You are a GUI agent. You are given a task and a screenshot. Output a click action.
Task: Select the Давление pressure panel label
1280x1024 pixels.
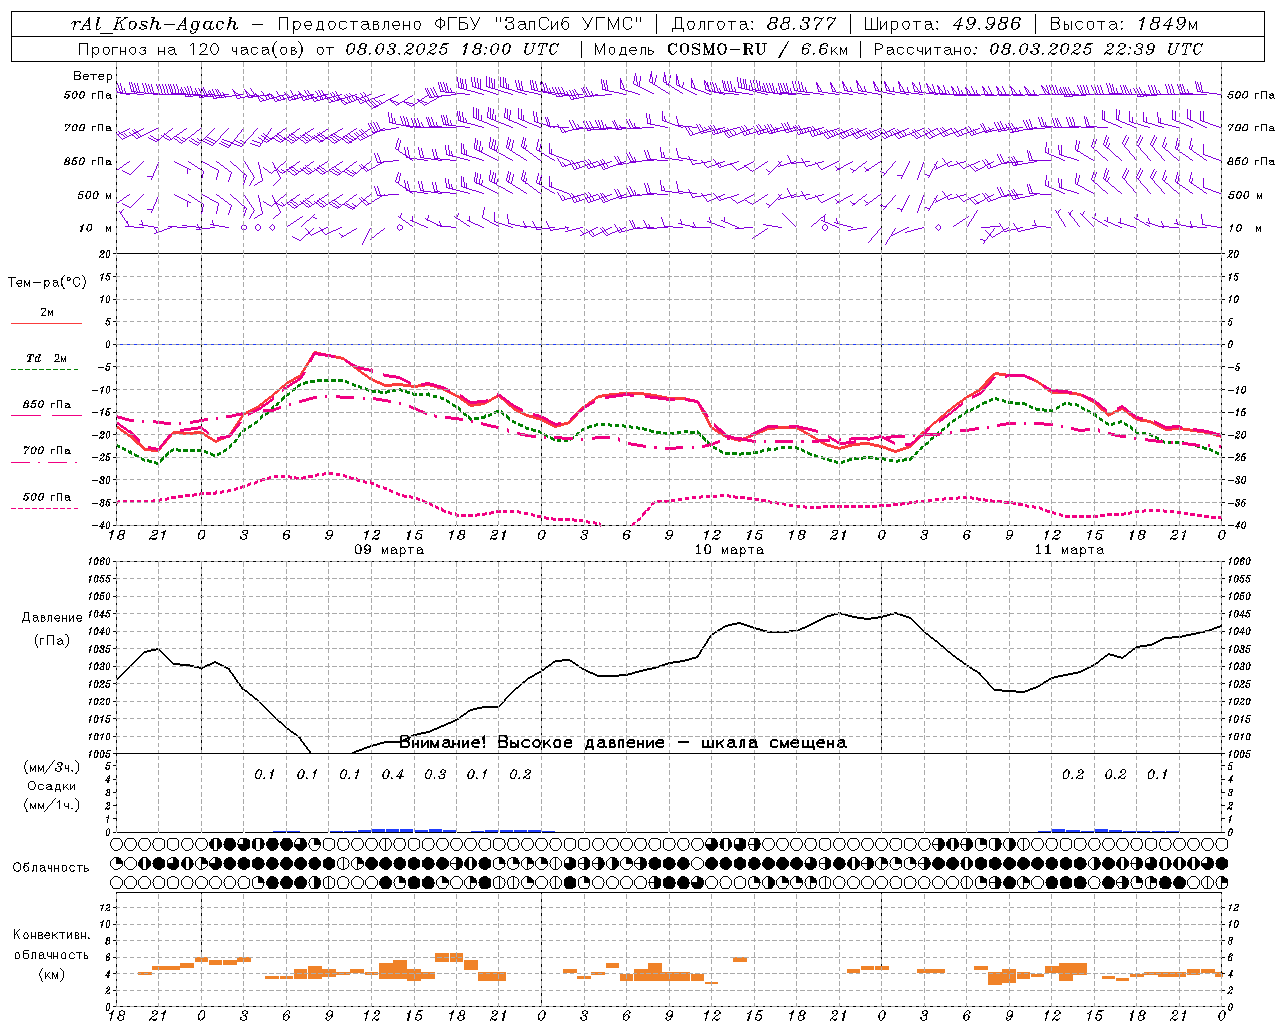pos(52,618)
